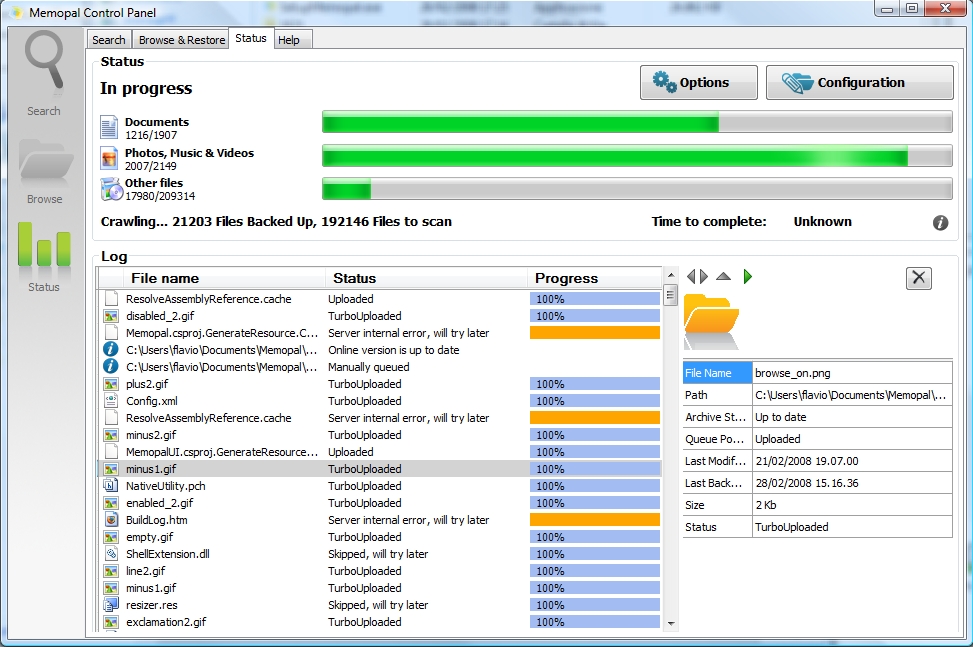
Task: Click the info icon beside Time to complete
Action: pos(940,223)
